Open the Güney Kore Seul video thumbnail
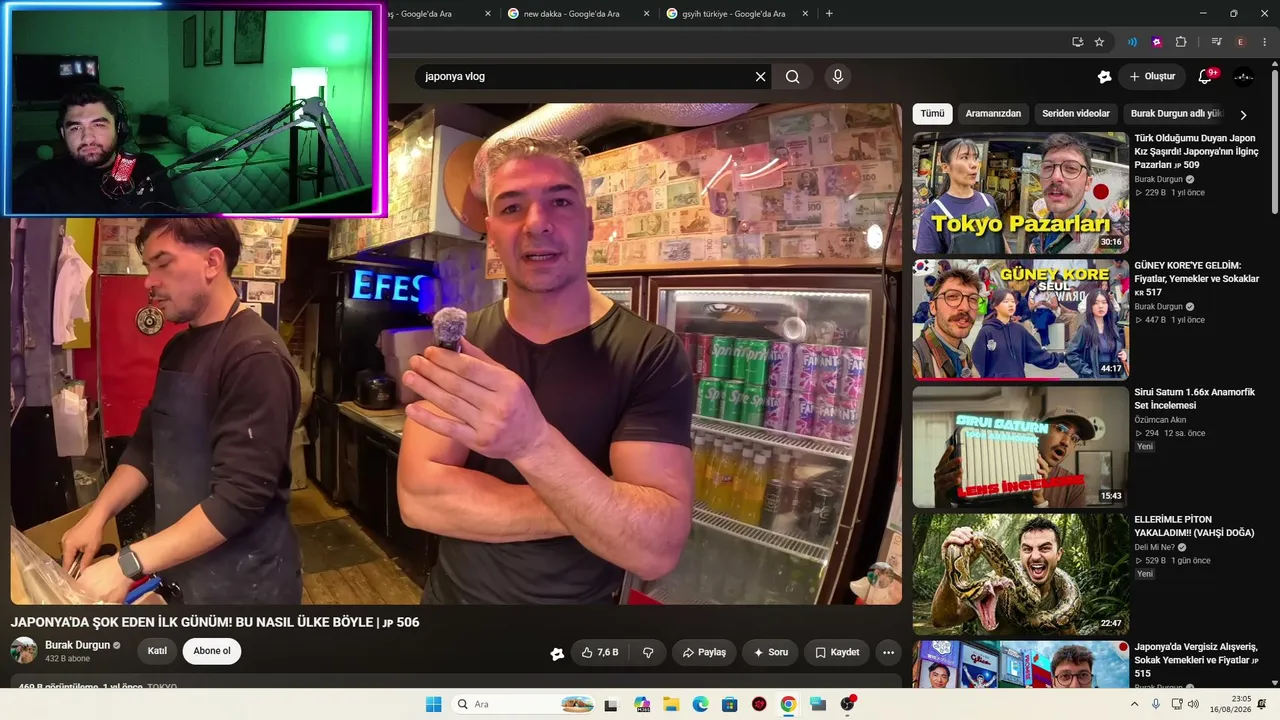 point(1020,320)
